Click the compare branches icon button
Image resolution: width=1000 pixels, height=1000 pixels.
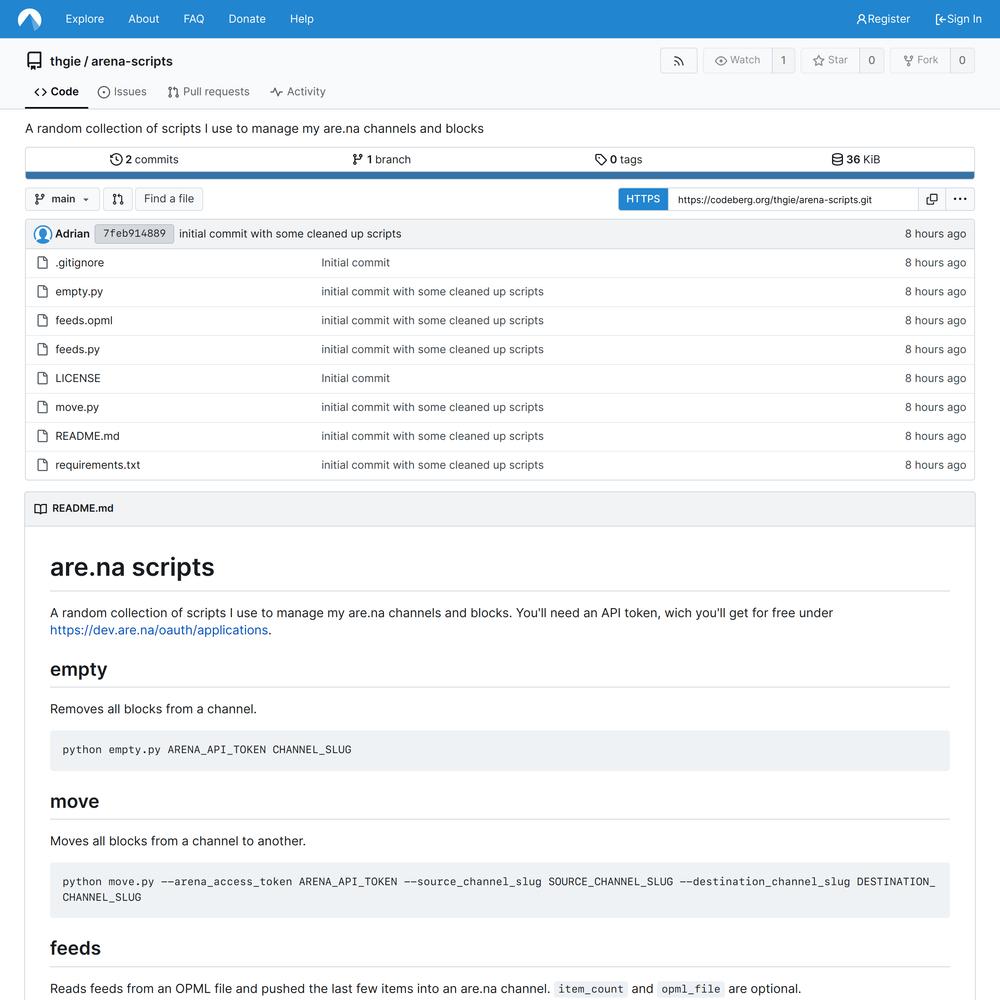point(118,199)
